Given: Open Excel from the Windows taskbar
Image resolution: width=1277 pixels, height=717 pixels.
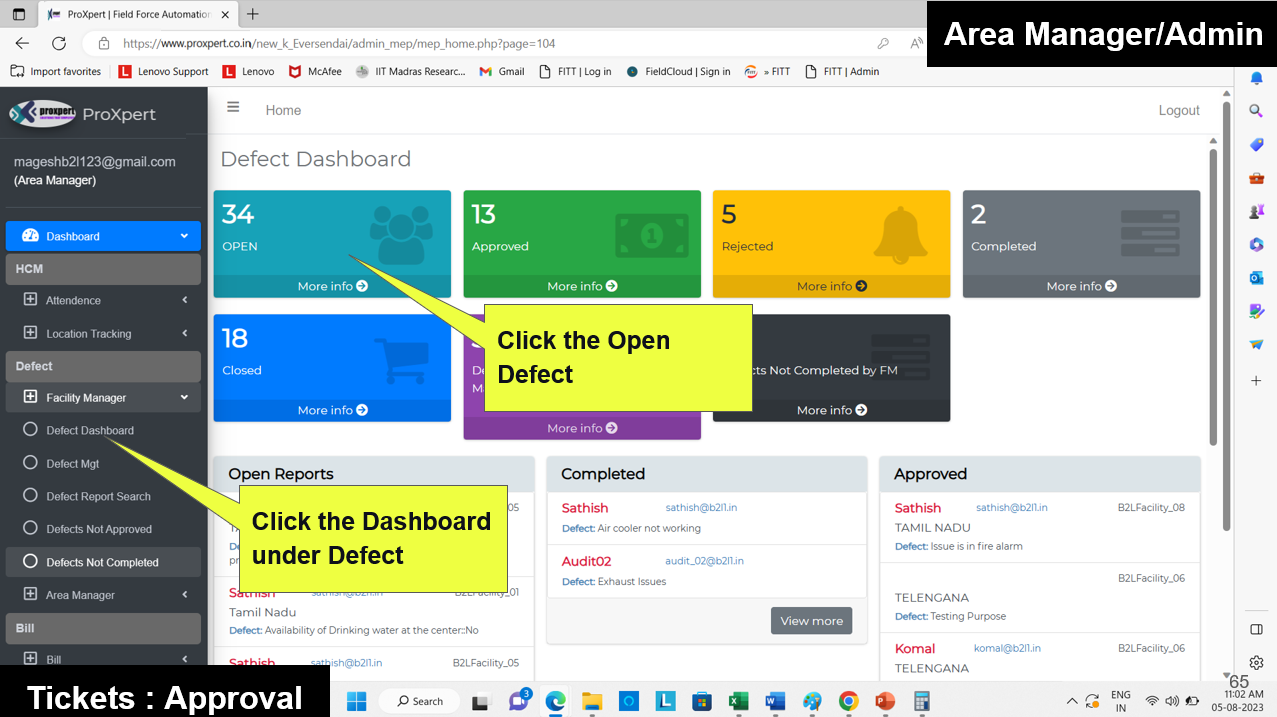Looking at the screenshot, I should coord(738,701).
